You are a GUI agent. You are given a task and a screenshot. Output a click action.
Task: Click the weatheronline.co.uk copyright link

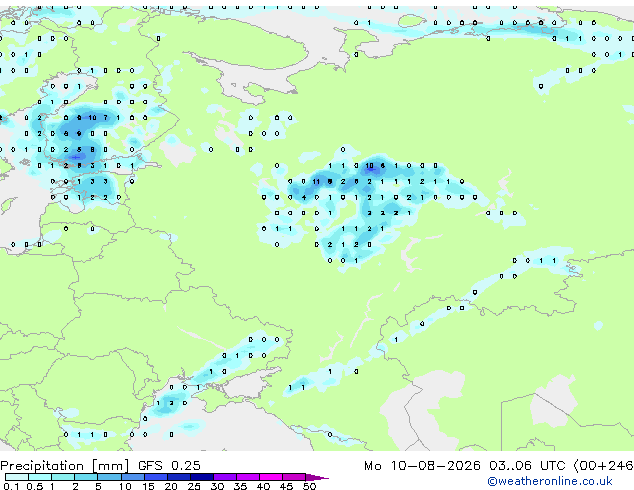click(550, 481)
